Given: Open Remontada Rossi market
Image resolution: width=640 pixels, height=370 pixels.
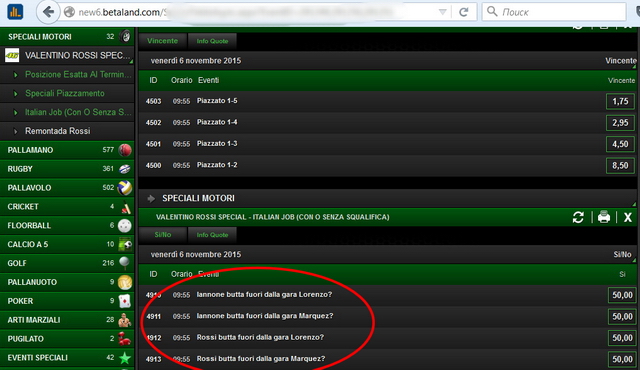Looking at the screenshot, I should (58, 131).
